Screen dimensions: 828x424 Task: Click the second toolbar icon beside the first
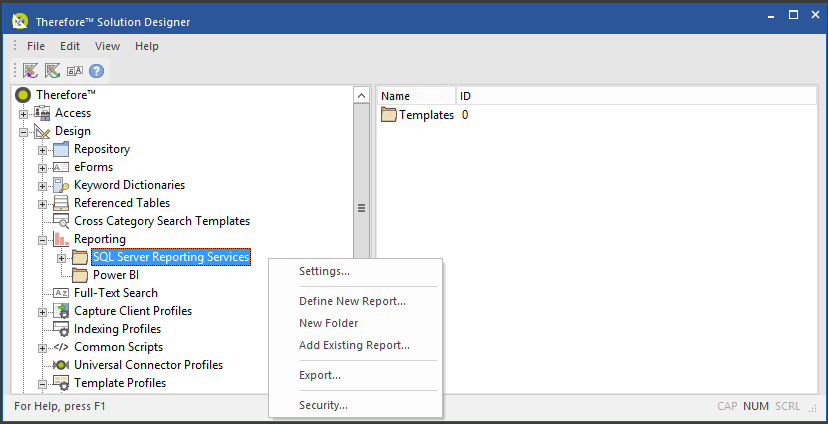tap(52, 71)
